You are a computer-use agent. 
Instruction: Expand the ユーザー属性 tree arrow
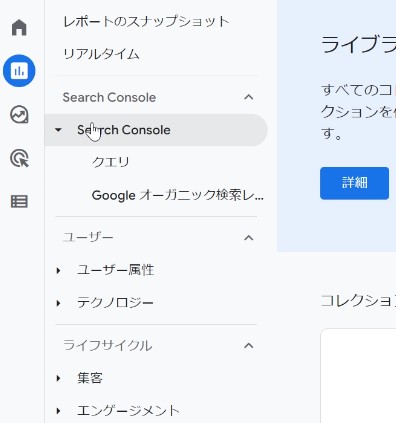(58, 270)
